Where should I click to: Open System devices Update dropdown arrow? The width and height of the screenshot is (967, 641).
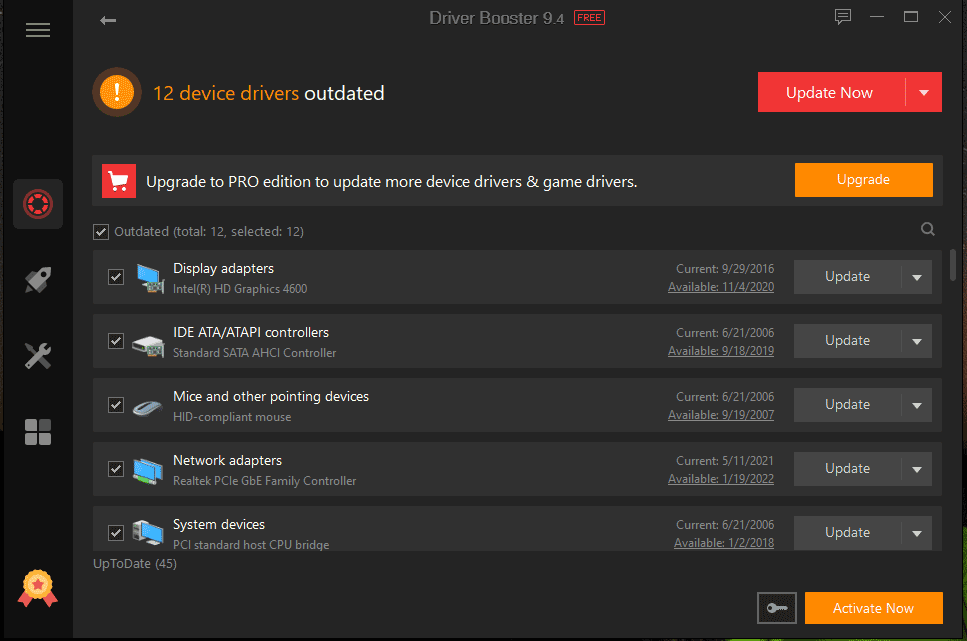[x=917, y=533]
